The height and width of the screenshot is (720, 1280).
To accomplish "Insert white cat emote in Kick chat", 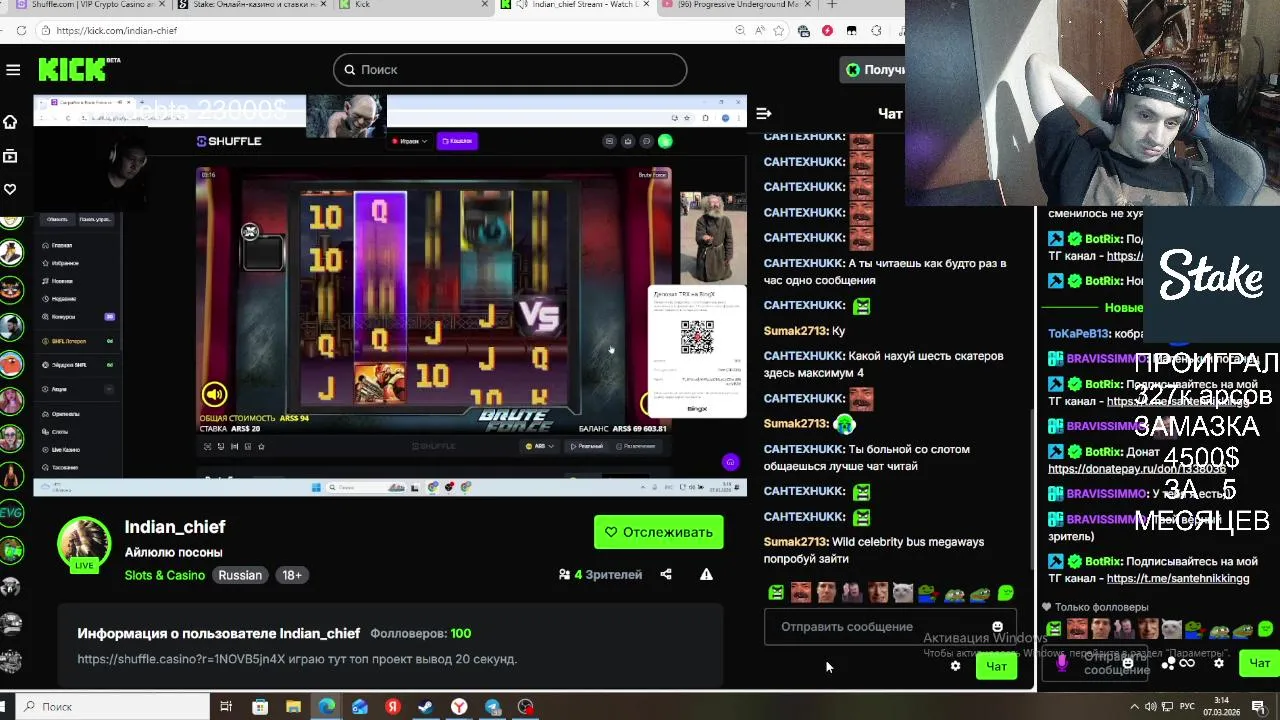I will point(903,593).
